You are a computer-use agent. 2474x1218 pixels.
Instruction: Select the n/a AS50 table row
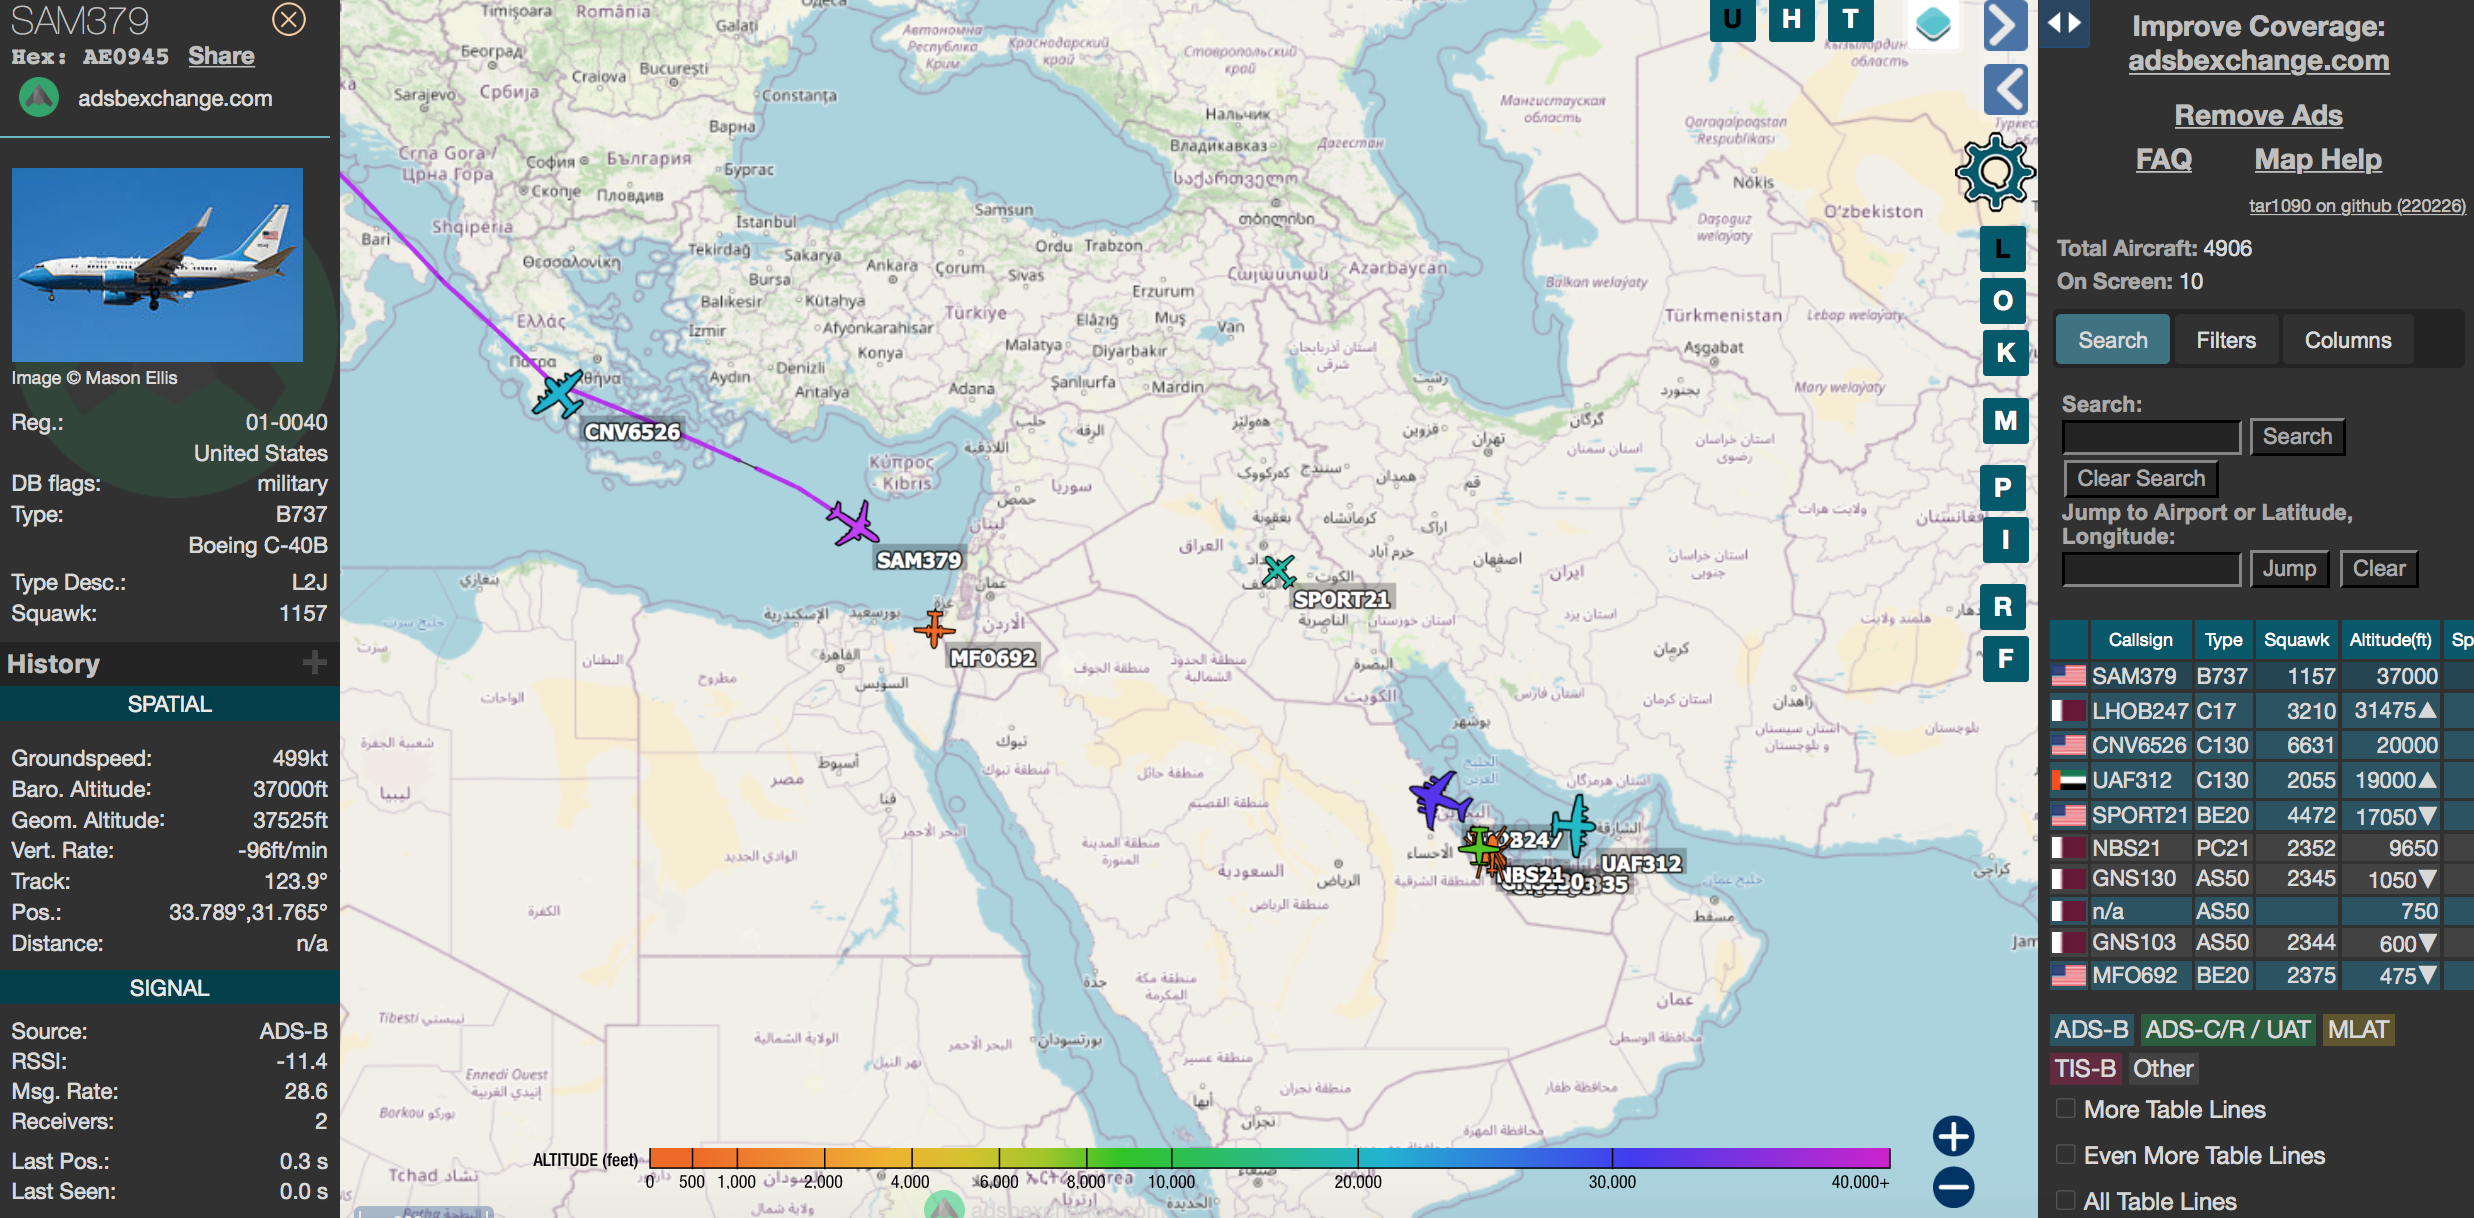tap(2260, 911)
